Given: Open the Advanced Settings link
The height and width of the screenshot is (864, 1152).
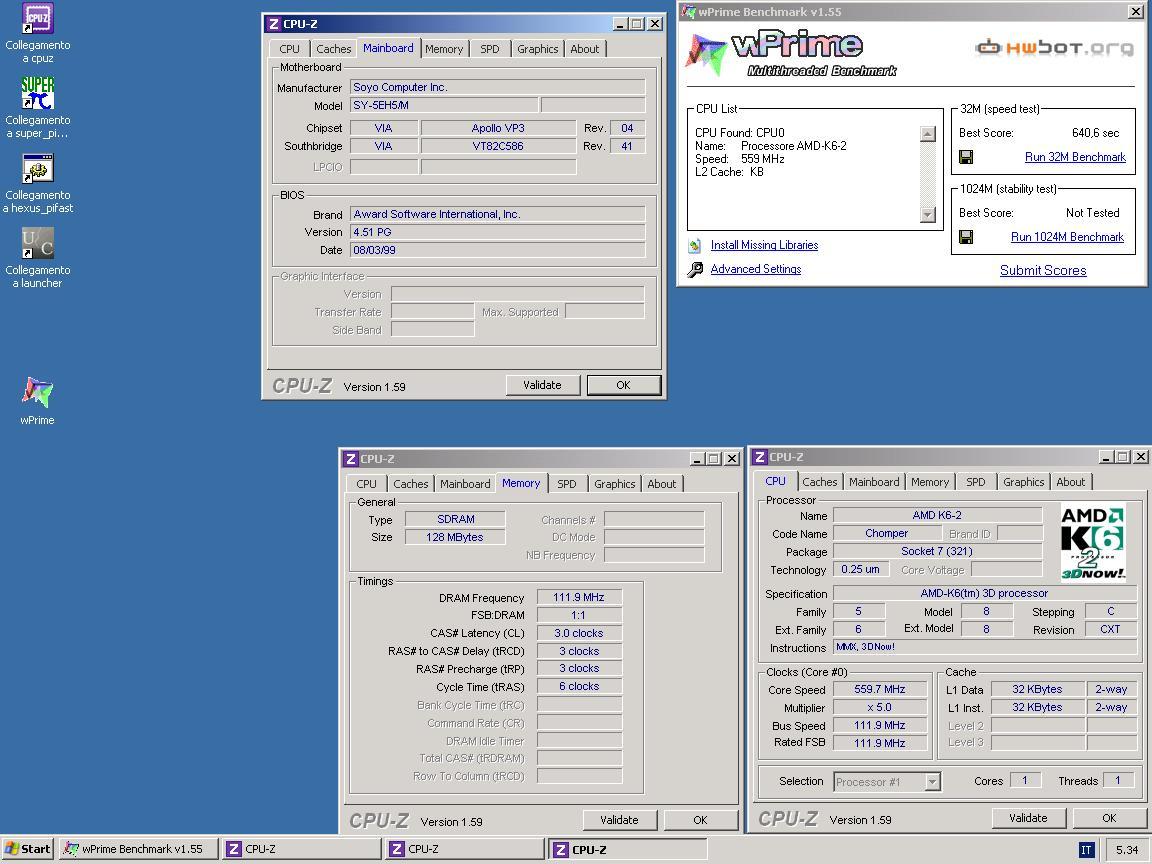Looking at the screenshot, I should (x=755, y=270).
